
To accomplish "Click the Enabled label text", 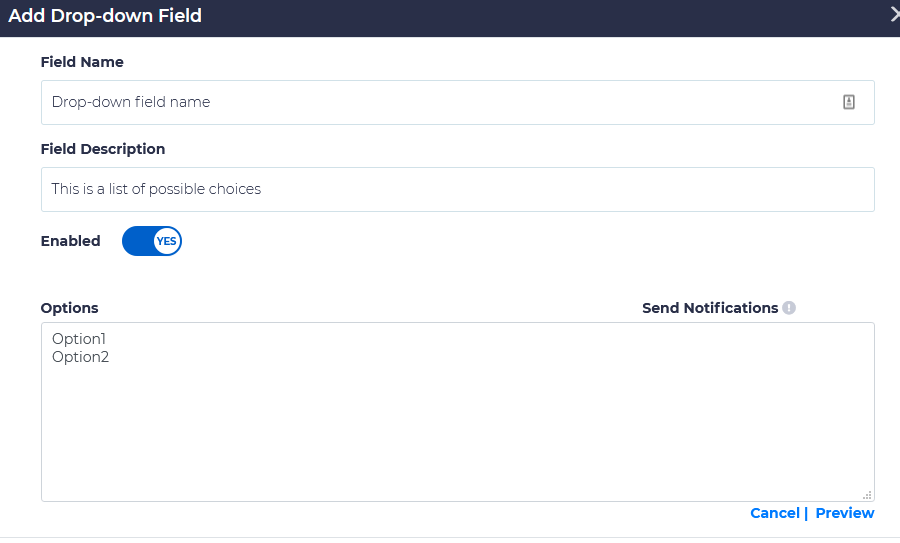I will (x=70, y=241).
